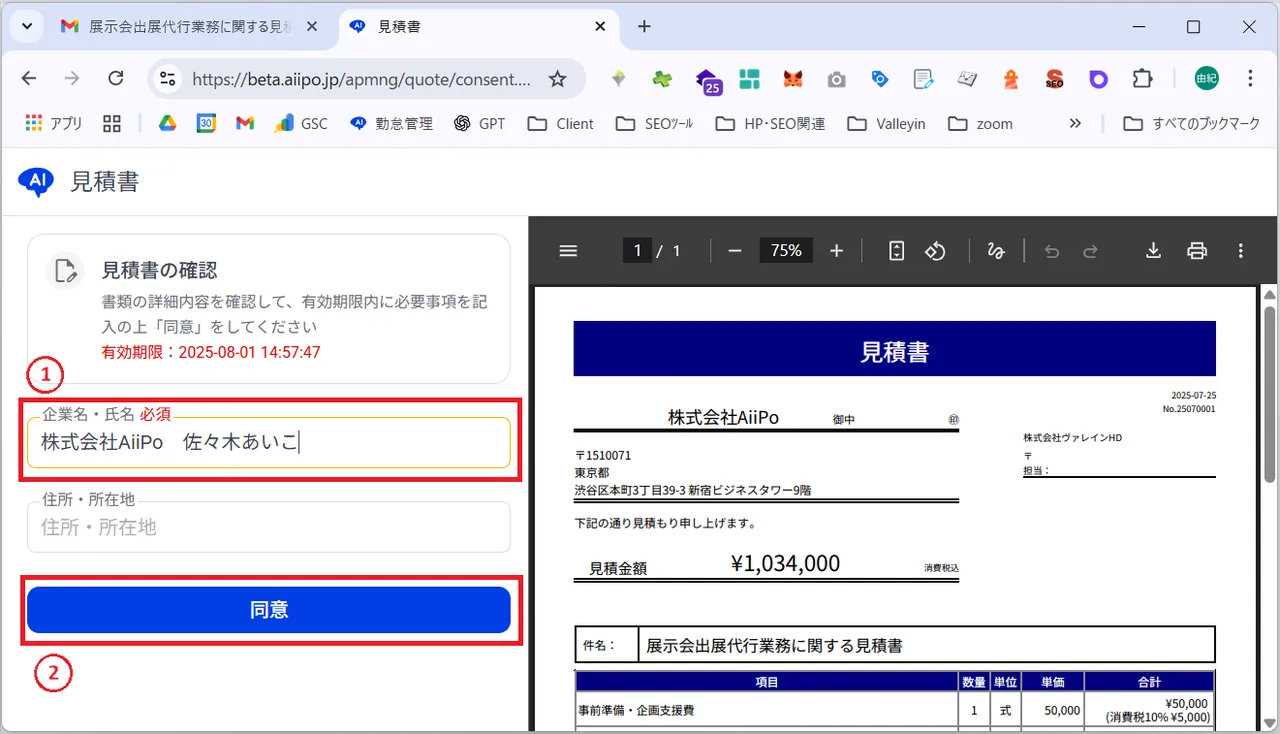Image resolution: width=1280 pixels, height=734 pixels.
Task: Open the Chrome extensions puzzle menu
Action: pos(1142,79)
